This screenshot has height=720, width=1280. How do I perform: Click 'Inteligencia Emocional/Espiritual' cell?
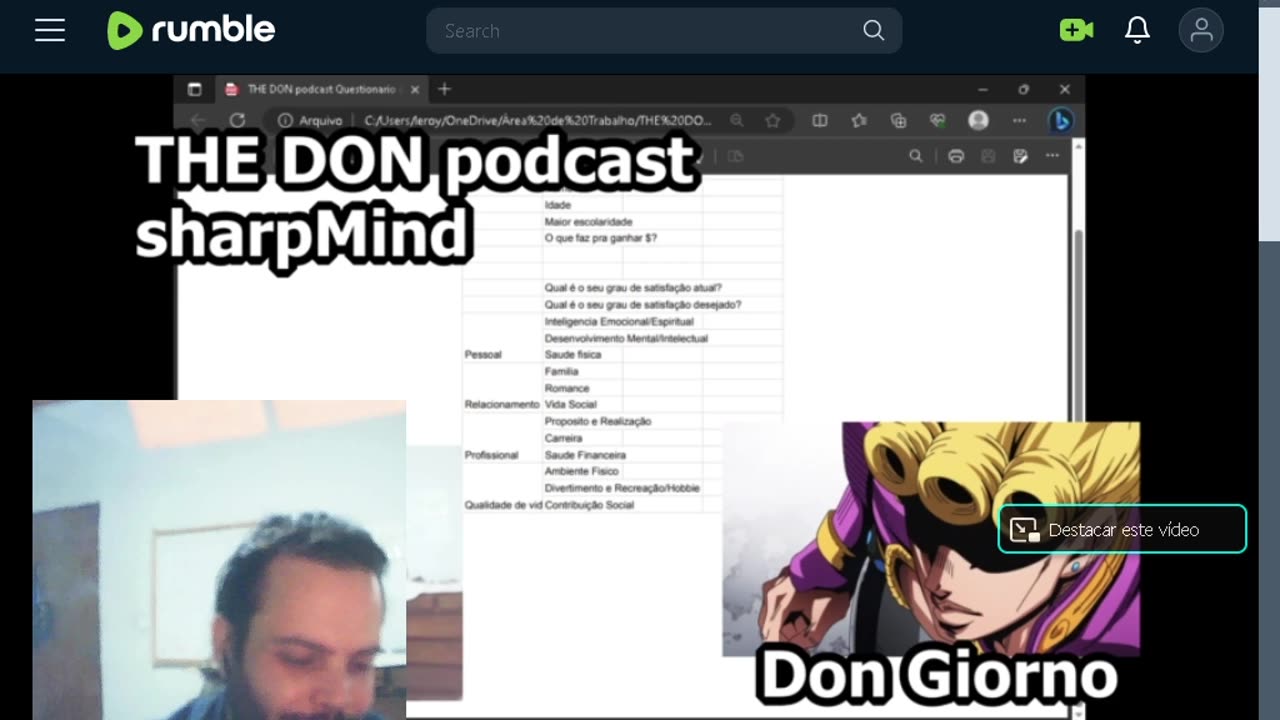click(619, 322)
